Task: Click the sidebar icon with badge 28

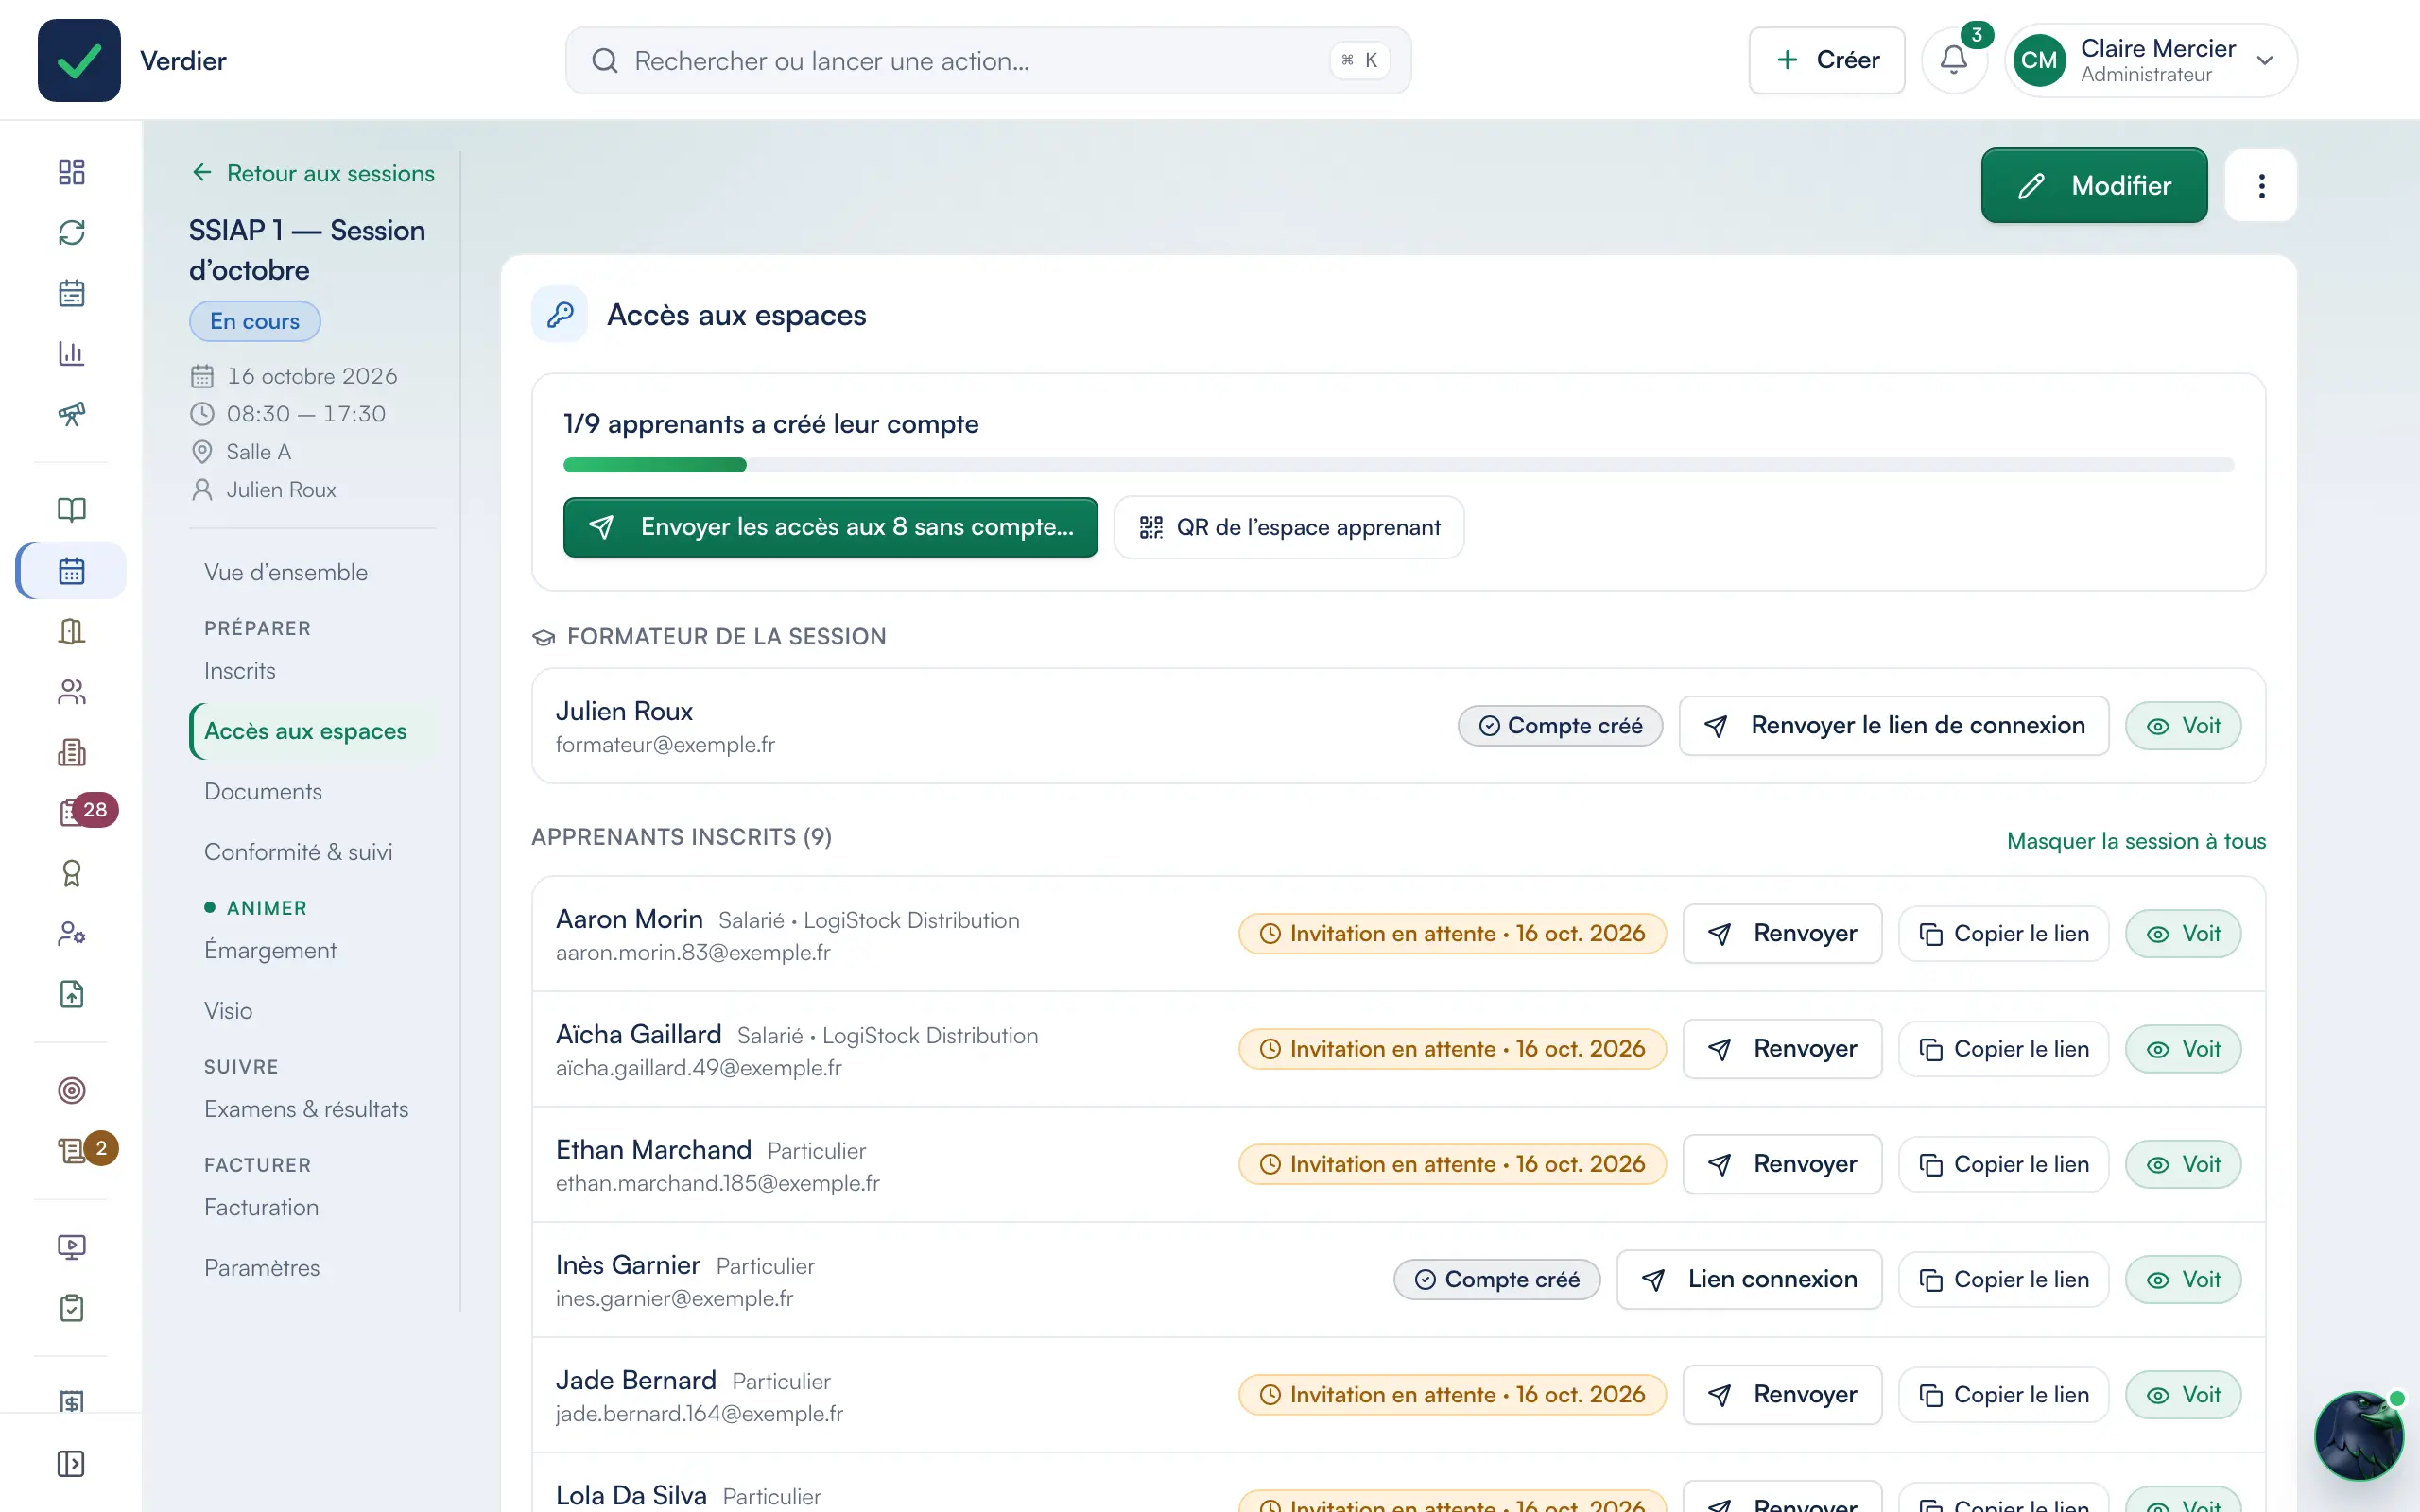Action: coord(71,812)
